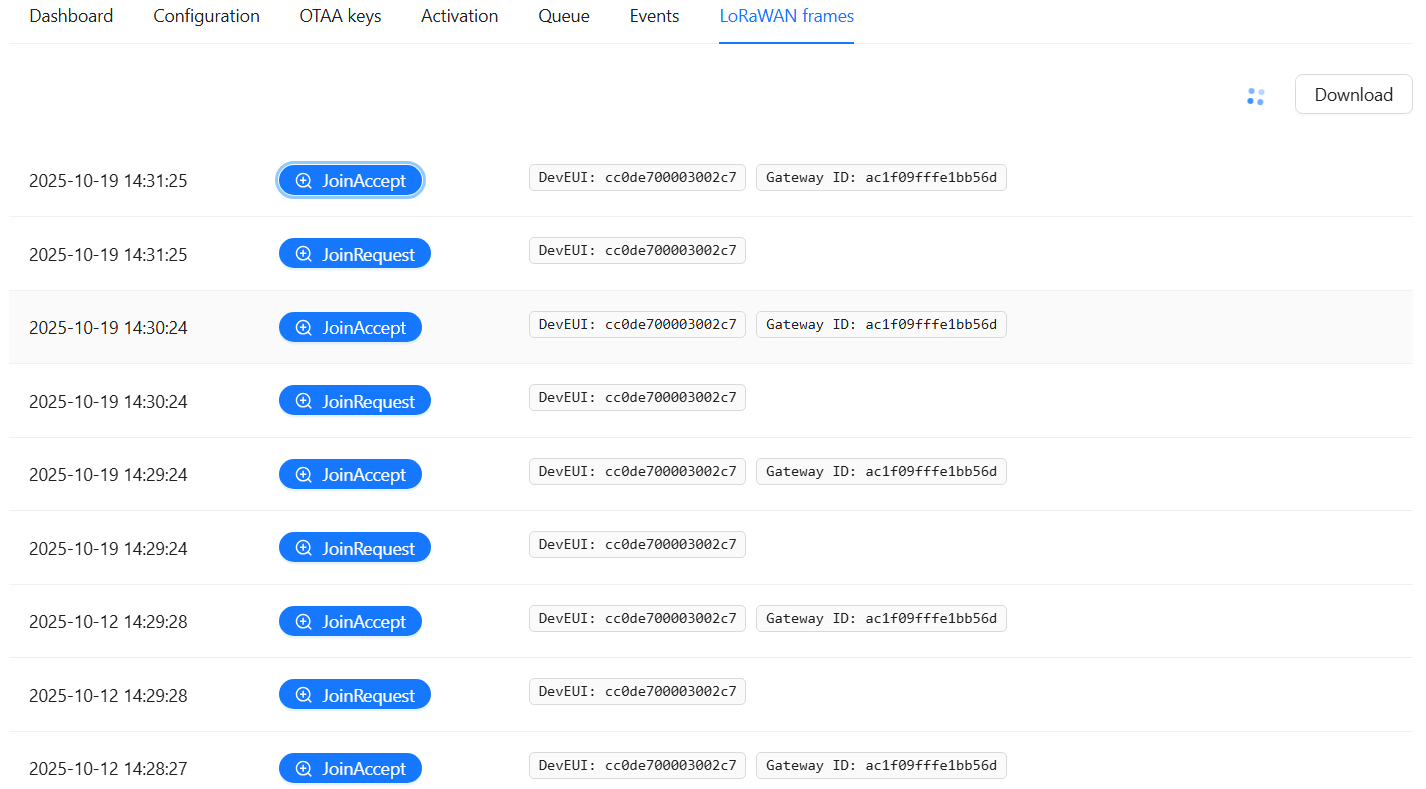Switch to the Configuration tab
The width and height of the screenshot is (1426, 789).
(206, 16)
